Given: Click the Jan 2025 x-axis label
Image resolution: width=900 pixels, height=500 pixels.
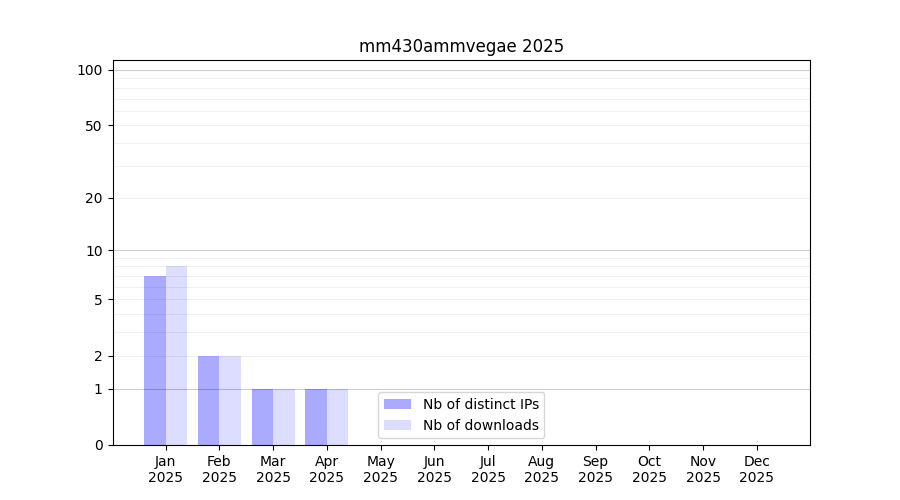Looking at the screenshot, I should 165,469.
